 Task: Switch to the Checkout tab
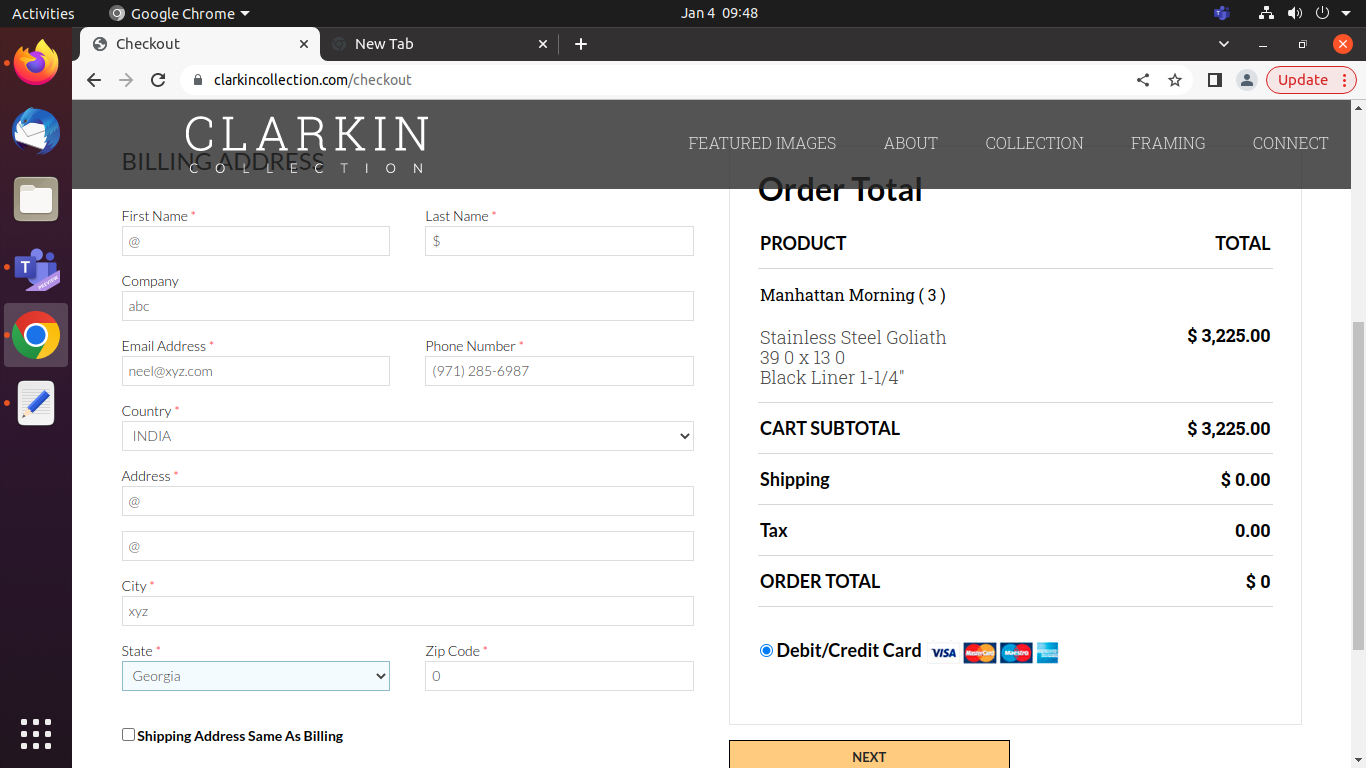click(x=200, y=44)
